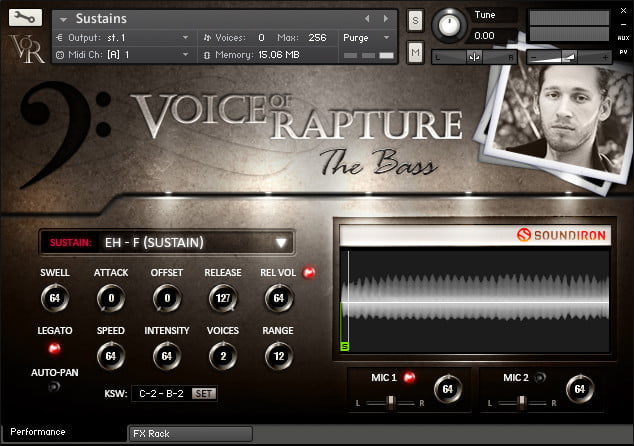The image size is (634, 446).
Task: Minimize the instrument view
Action: [623, 25]
